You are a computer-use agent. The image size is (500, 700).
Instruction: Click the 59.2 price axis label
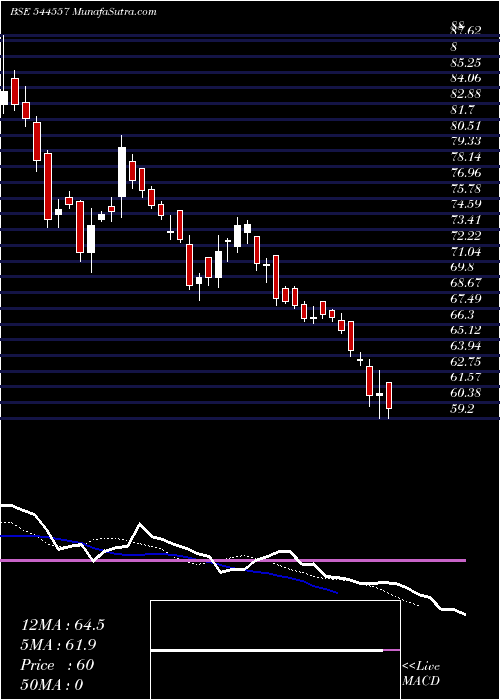(462, 409)
